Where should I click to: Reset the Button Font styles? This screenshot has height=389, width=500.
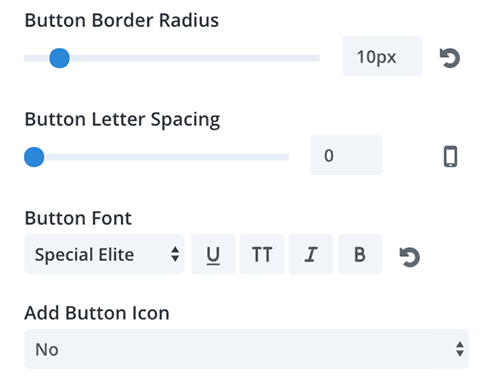410,257
